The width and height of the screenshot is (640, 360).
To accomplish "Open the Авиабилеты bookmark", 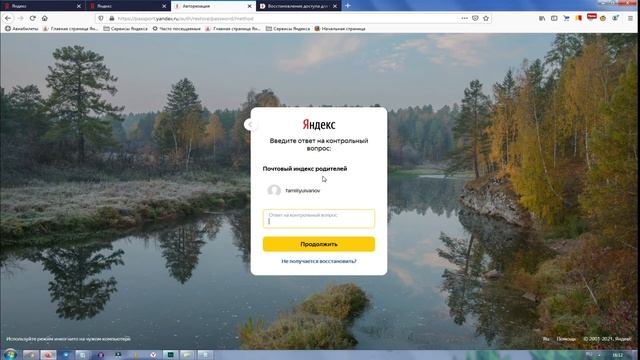I will pyautogui.click(x=22, y=29).
